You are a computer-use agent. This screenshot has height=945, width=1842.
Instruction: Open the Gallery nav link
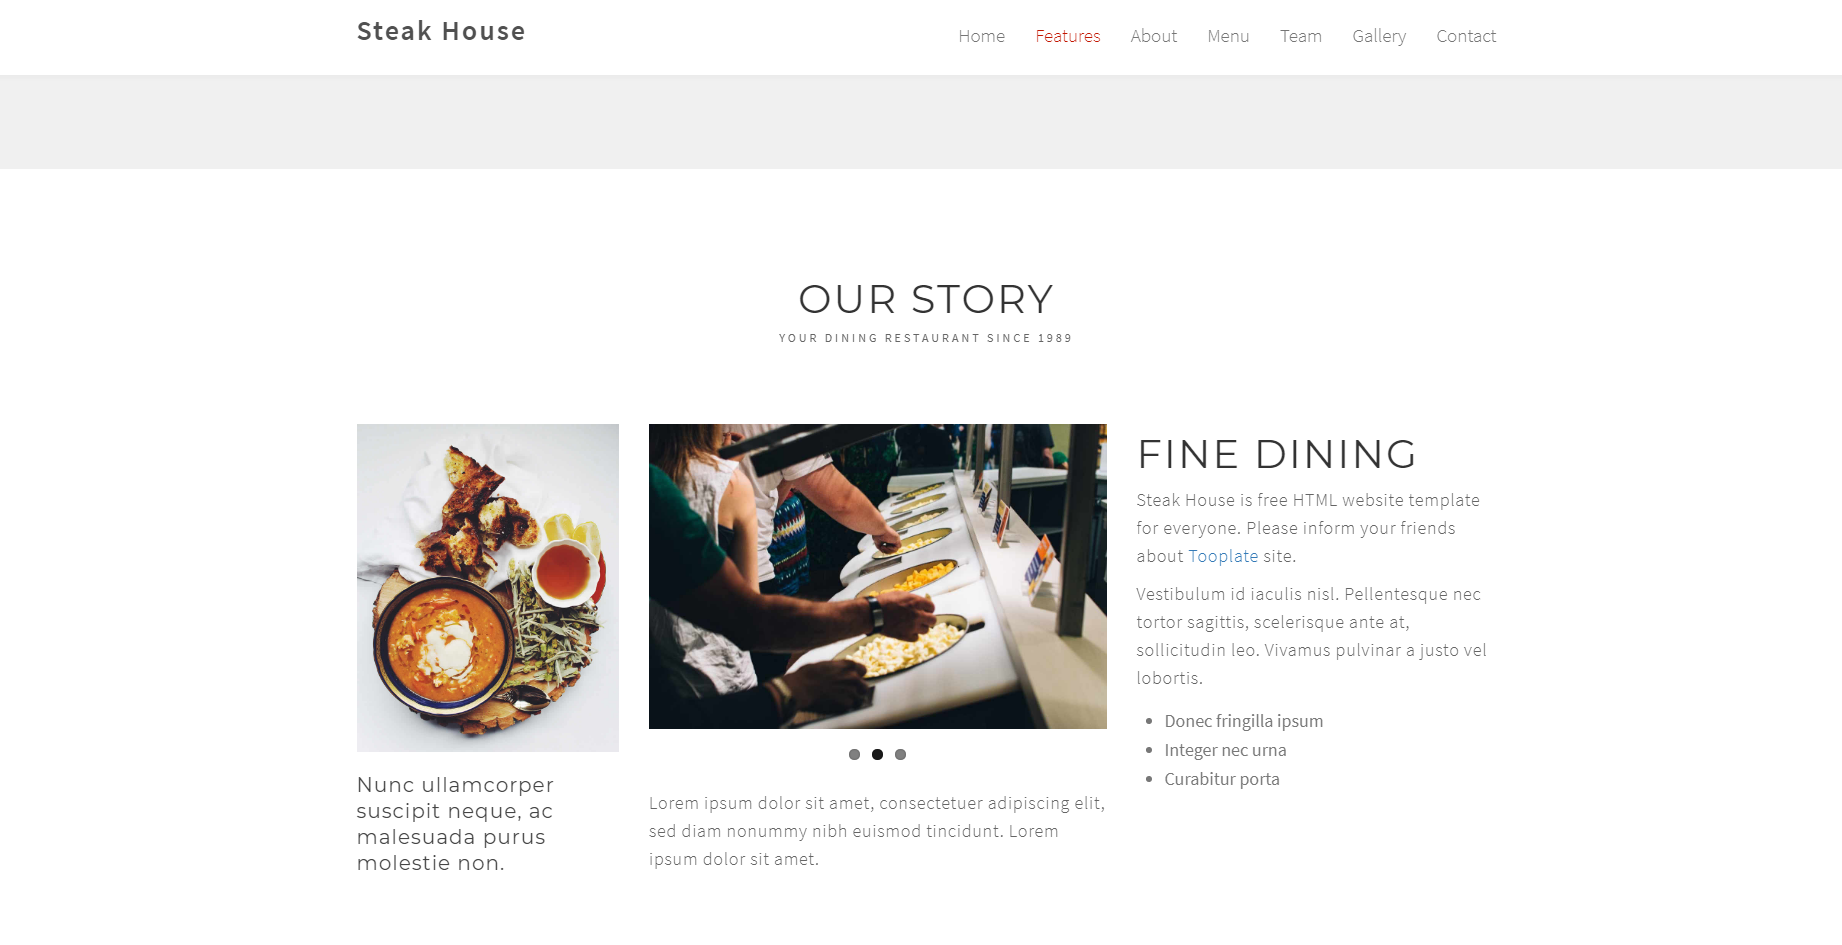[1379, 36]
